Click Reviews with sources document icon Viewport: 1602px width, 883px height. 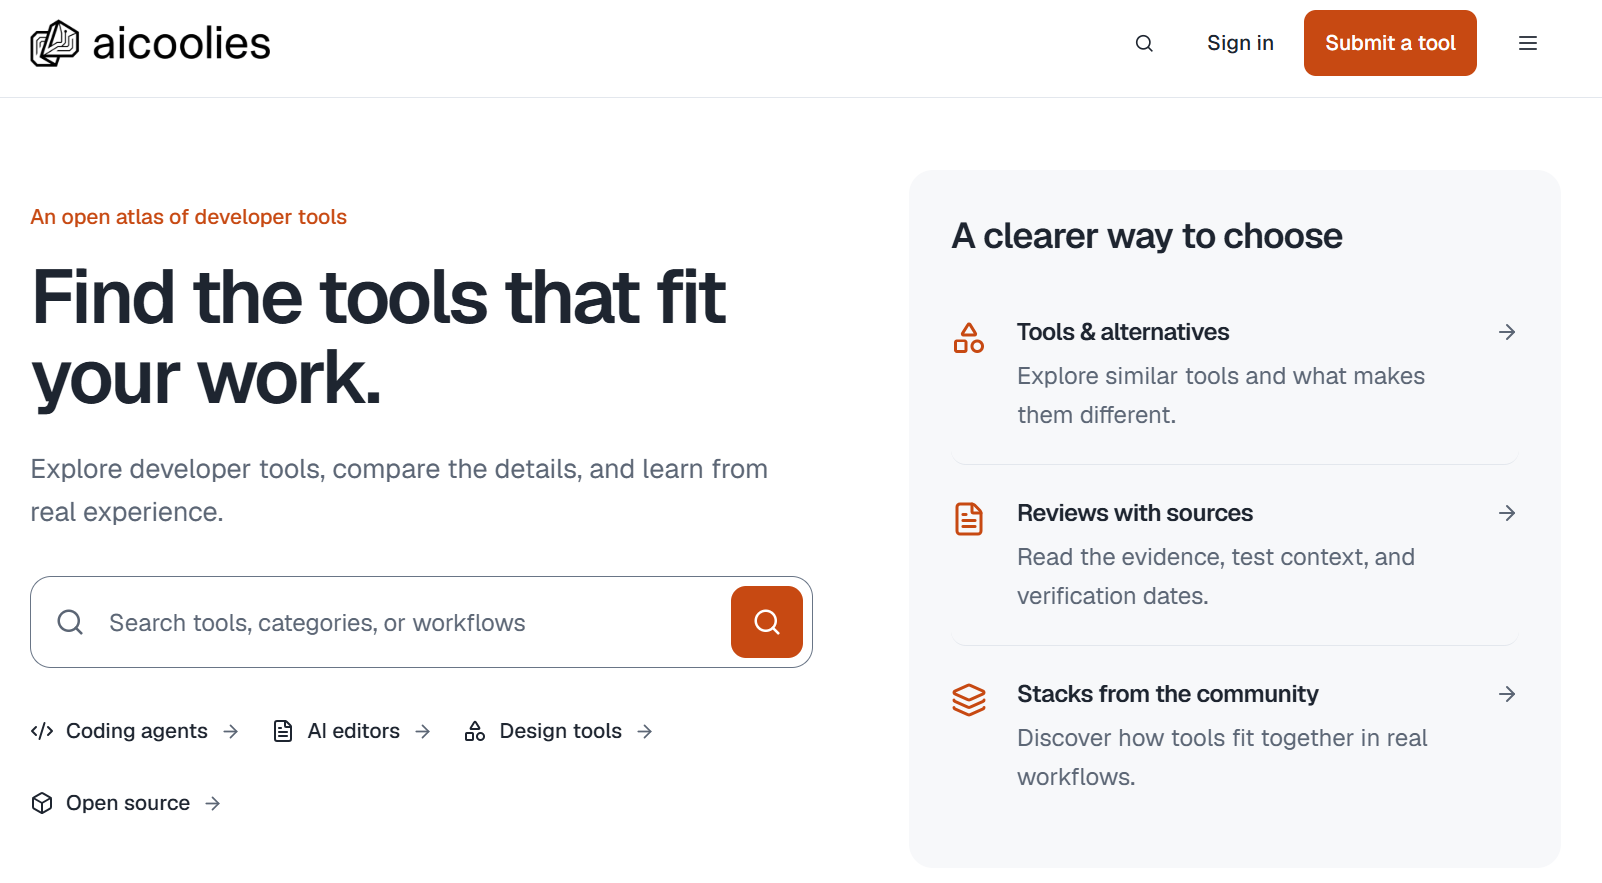tap(969, 519)
